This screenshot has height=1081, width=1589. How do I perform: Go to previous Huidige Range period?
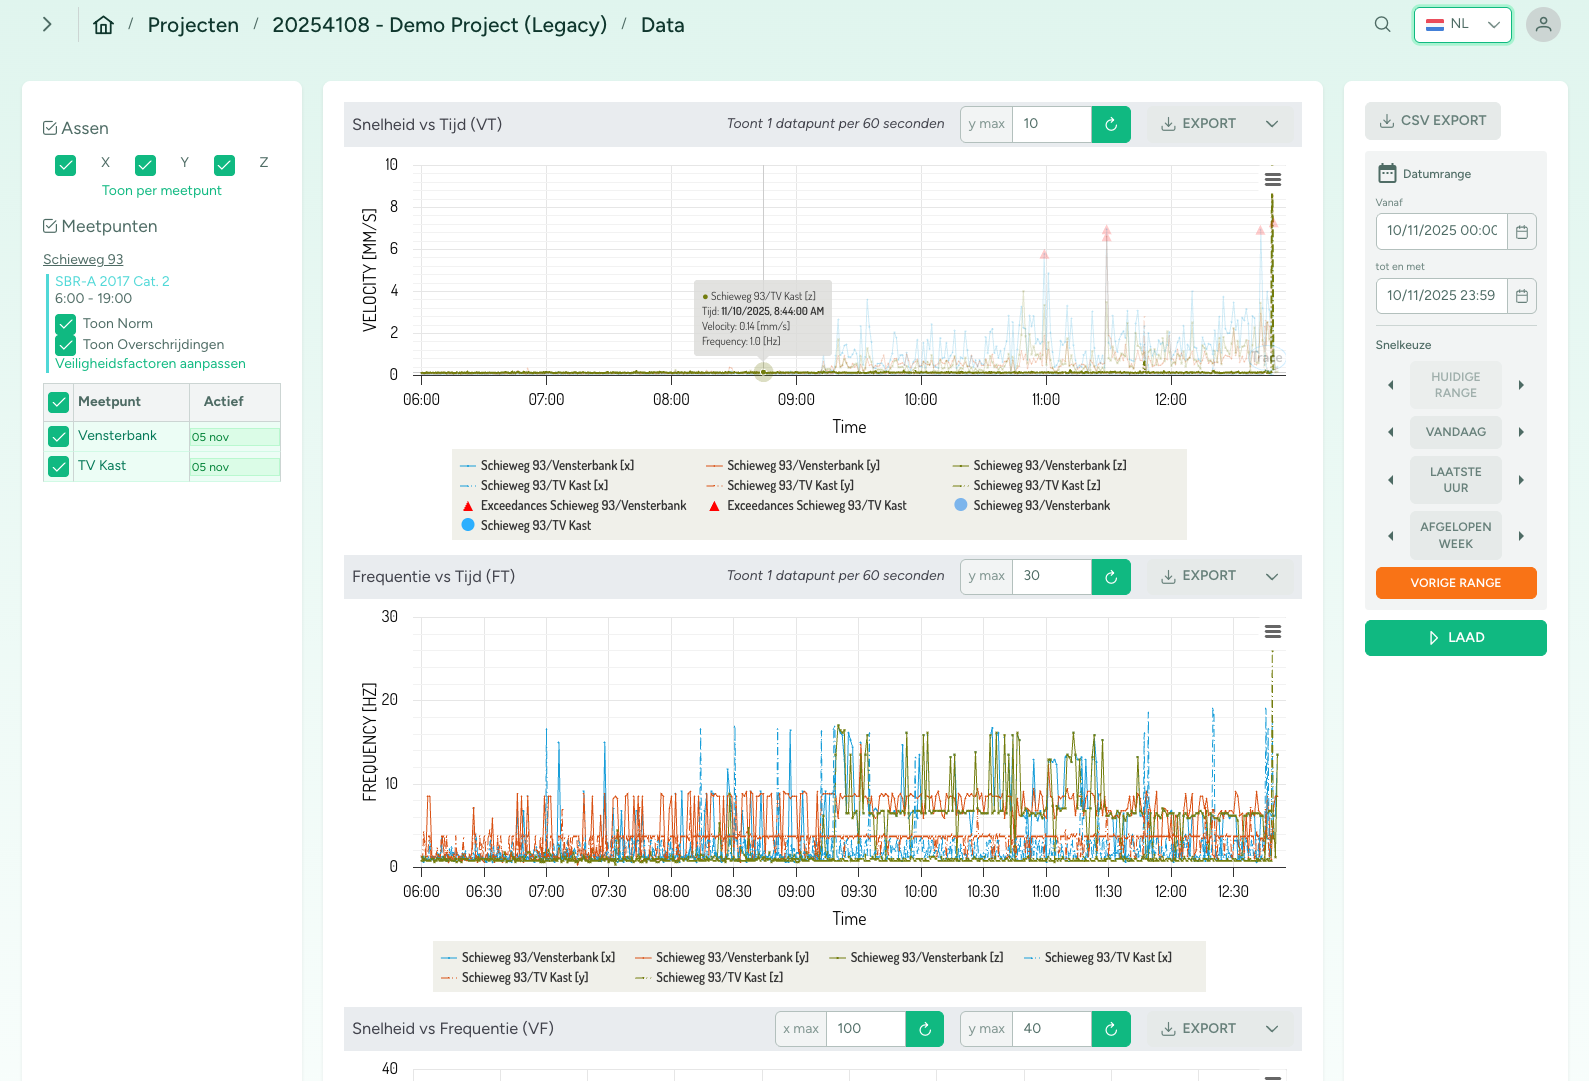[1390, 385]
